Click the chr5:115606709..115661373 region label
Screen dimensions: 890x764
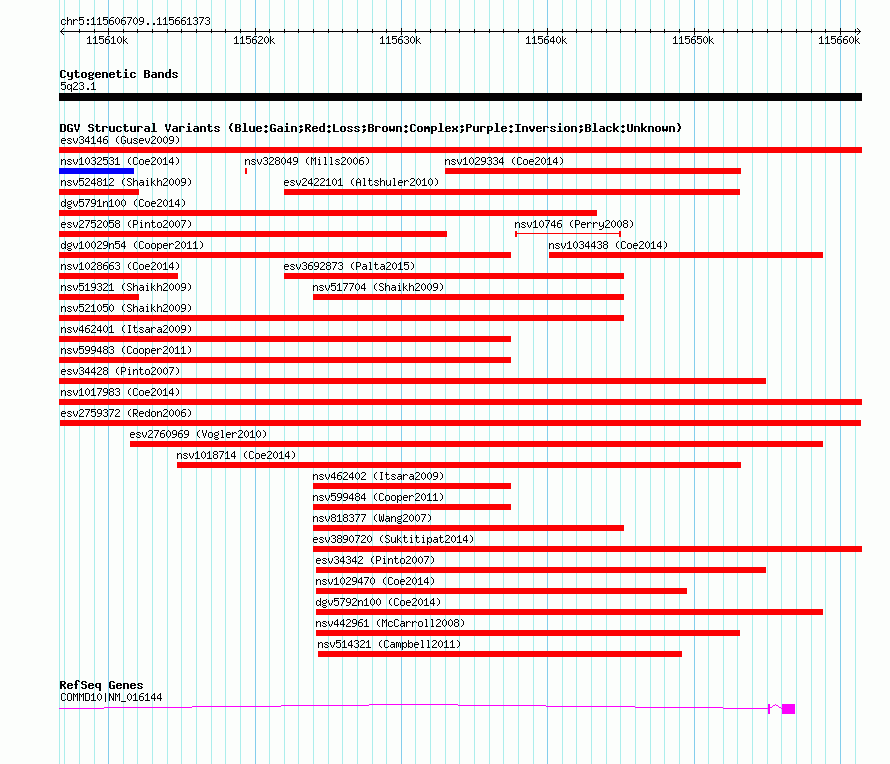click(x=135, y=21)
